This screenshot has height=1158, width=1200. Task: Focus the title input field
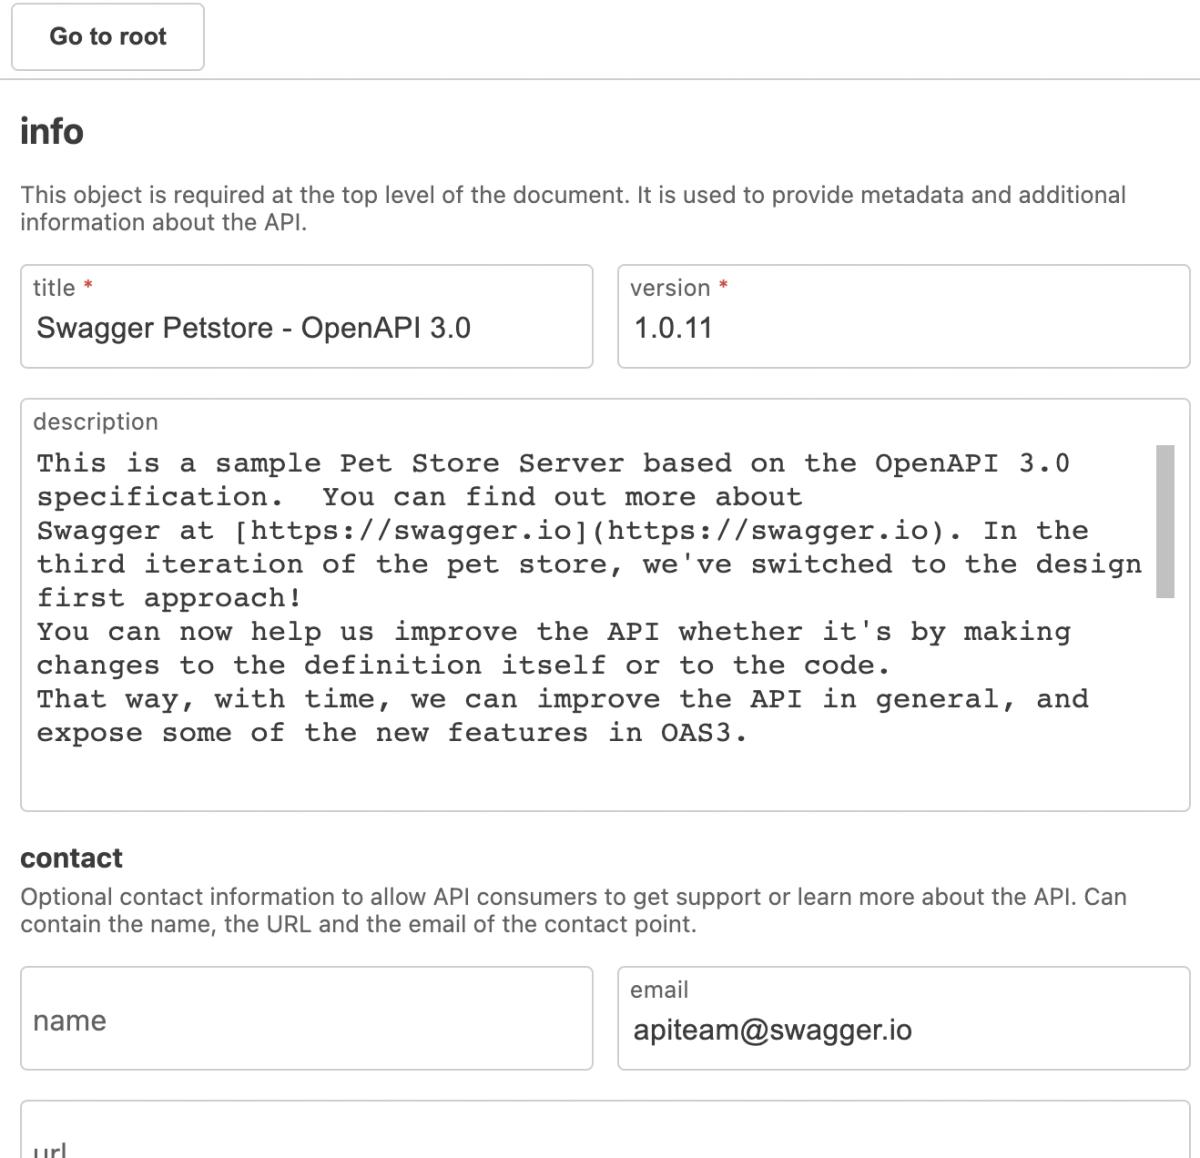pyautogui.click(x=306, y=329)
